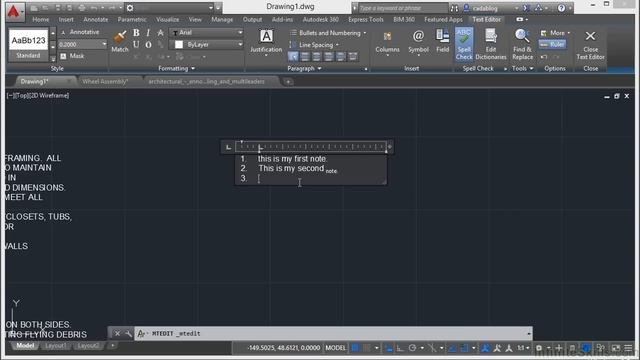Toggle ortho mode in the status bar
The height and width of the screenshot is (360, 640).
(x=400, y=348)
